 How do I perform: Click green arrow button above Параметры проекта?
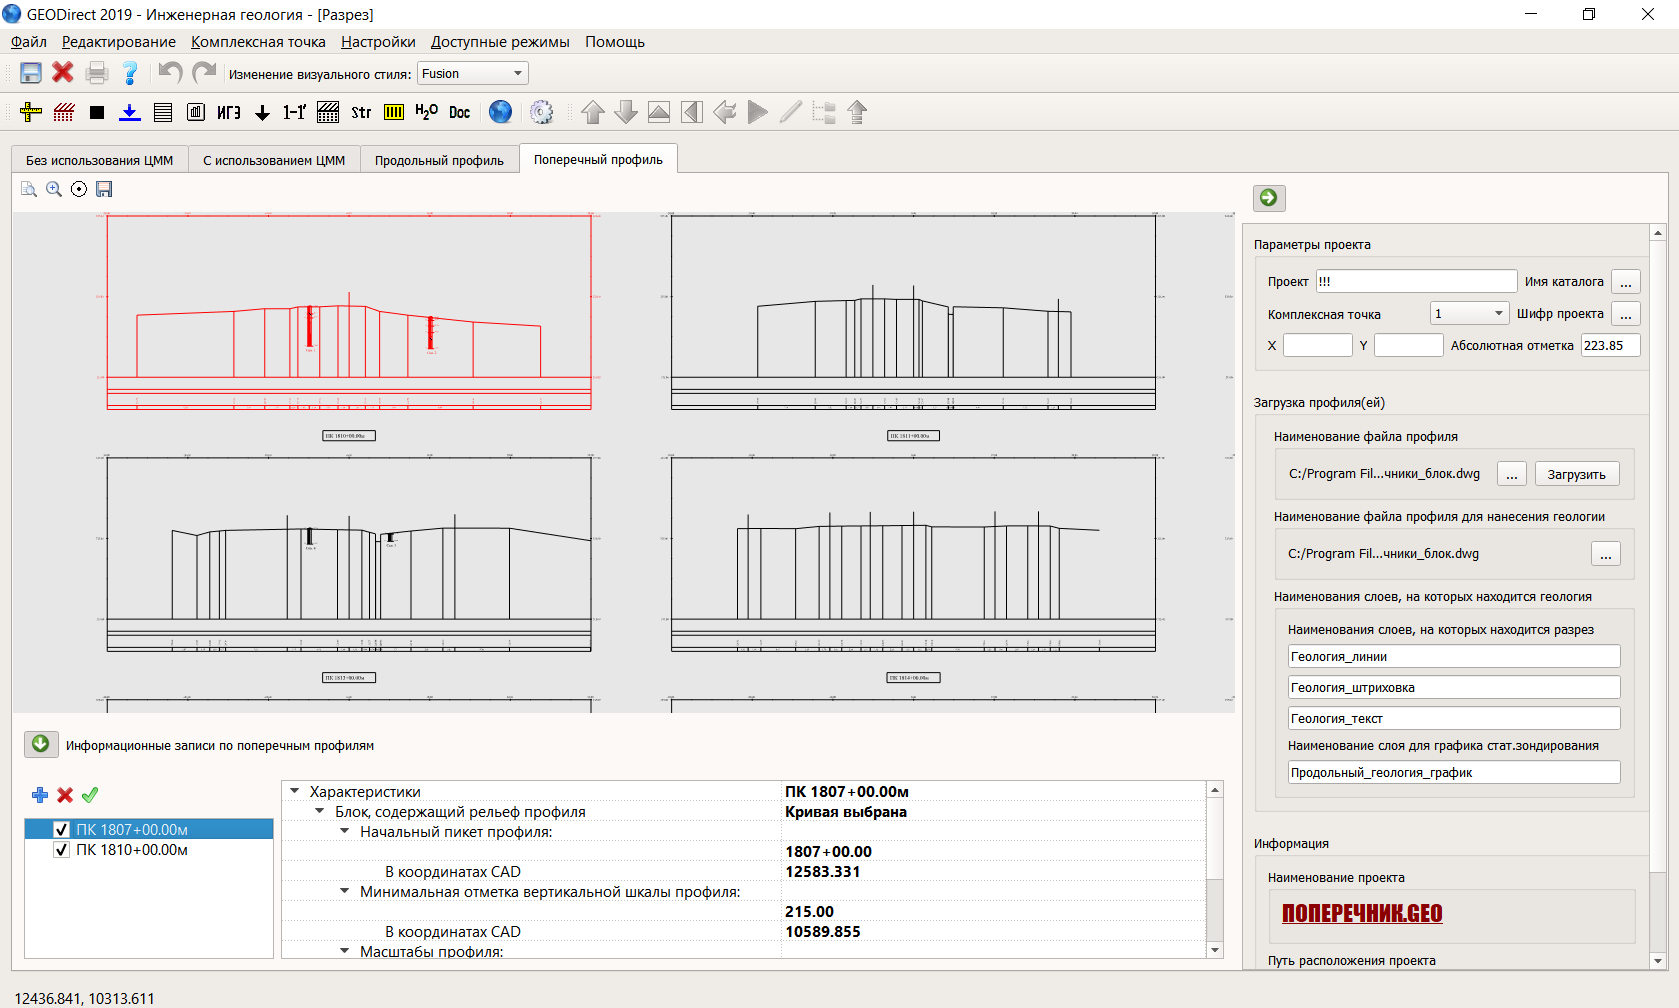point(1269,198)
